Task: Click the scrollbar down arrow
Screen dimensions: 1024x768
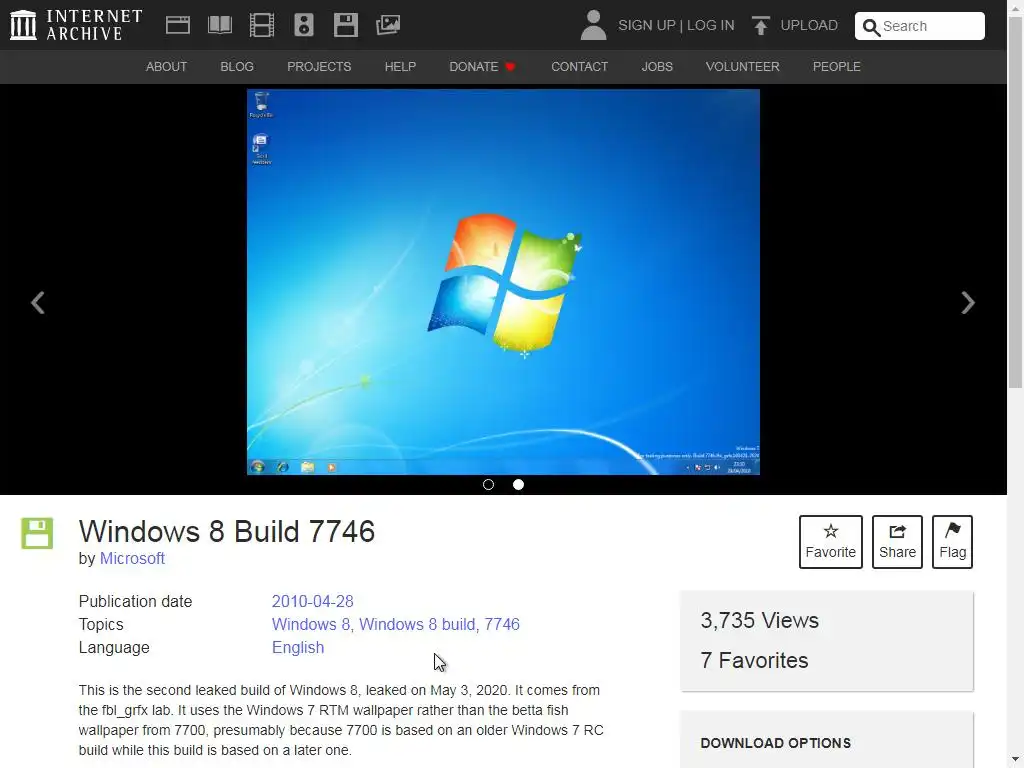Action: click(1016, 760)
